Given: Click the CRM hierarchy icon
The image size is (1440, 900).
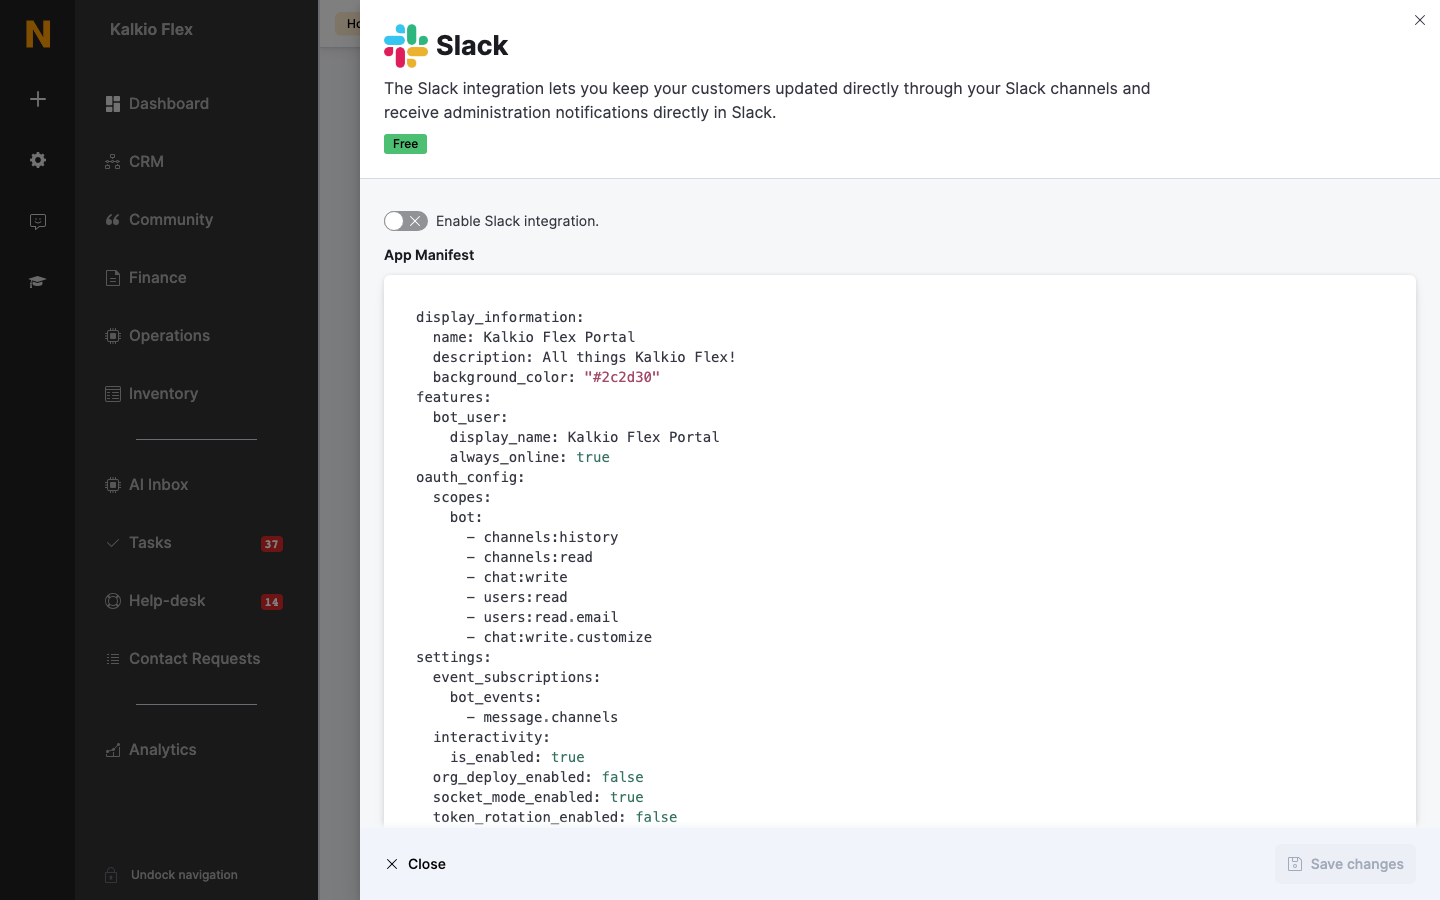Looking at the screenshot, I should 113,162.
